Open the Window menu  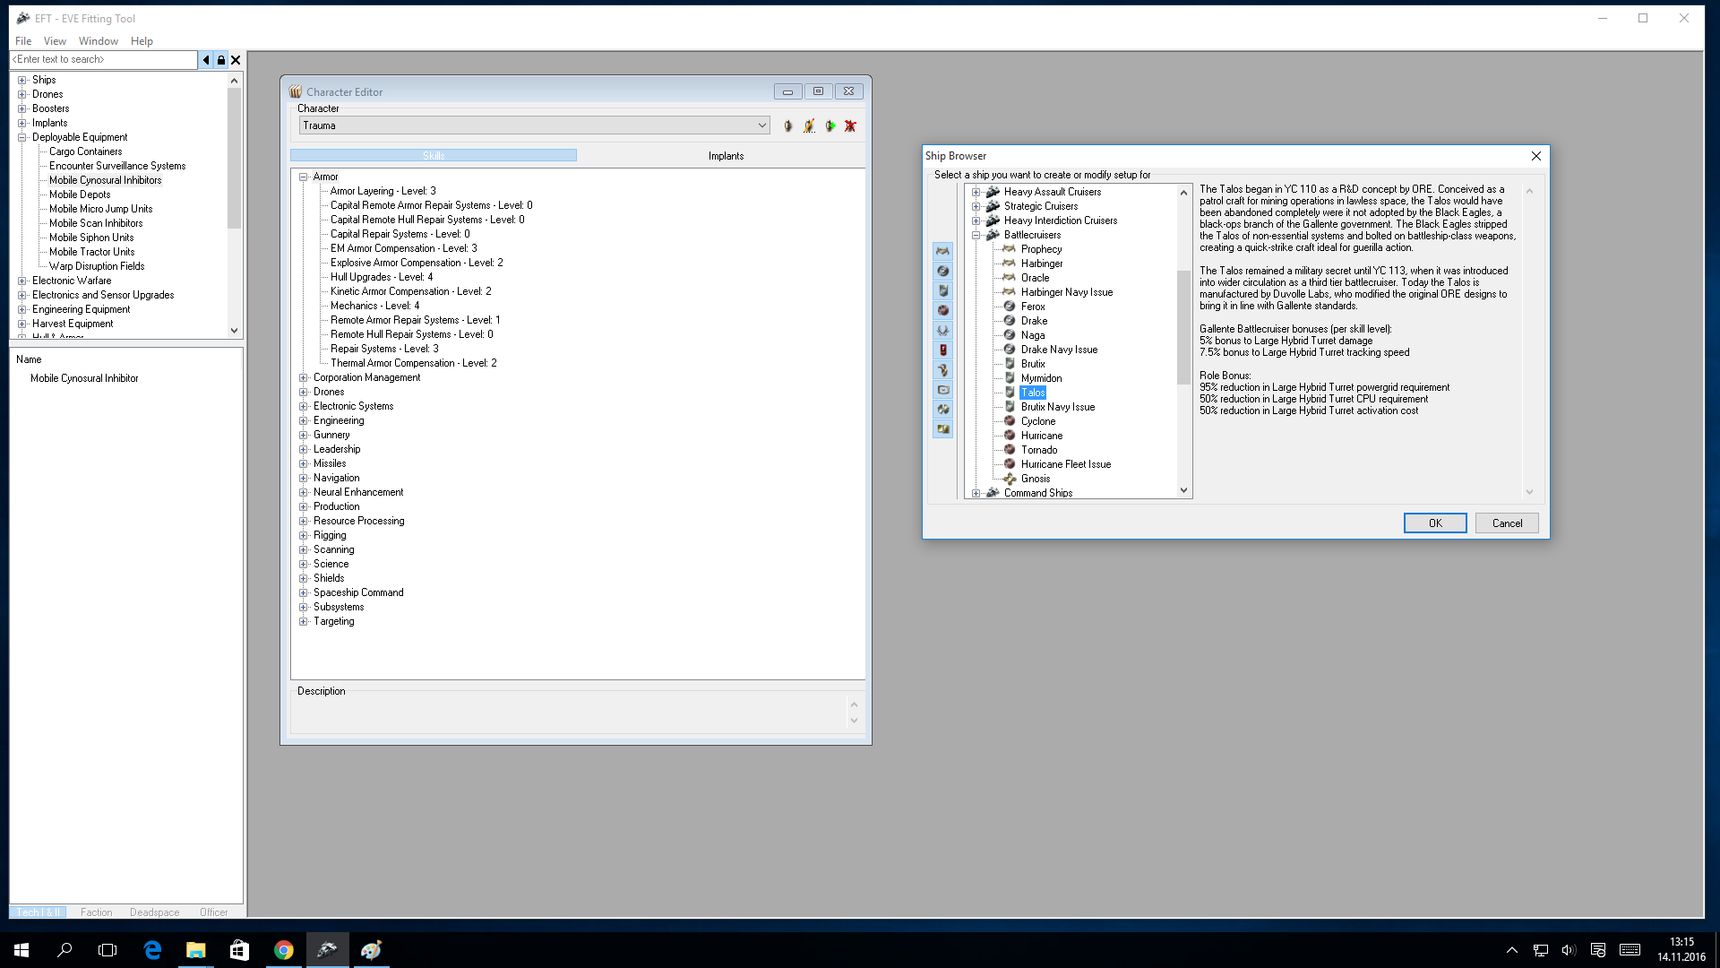[x=98, y=41]
